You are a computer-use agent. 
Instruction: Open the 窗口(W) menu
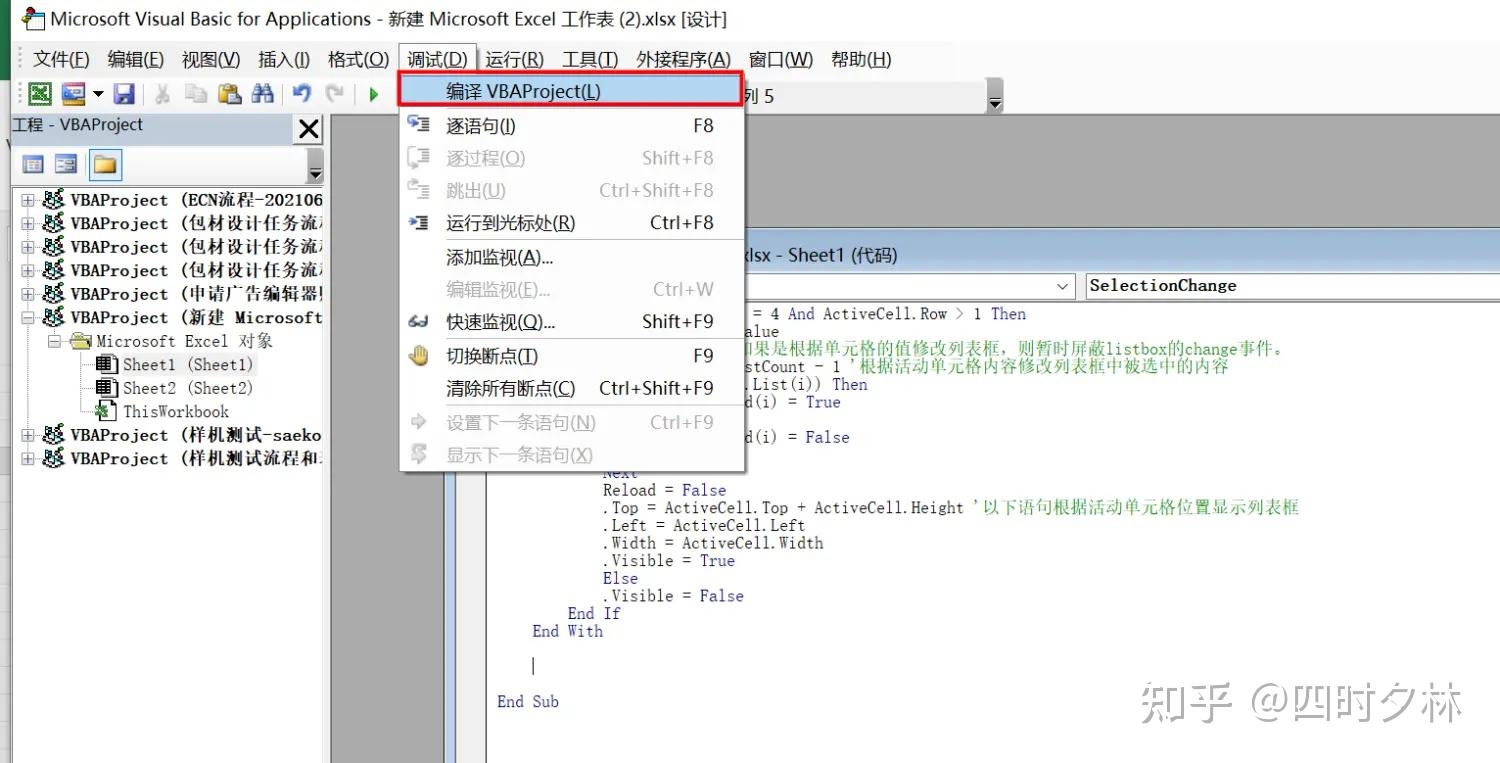pyautogui.click(x=781, y=60)
